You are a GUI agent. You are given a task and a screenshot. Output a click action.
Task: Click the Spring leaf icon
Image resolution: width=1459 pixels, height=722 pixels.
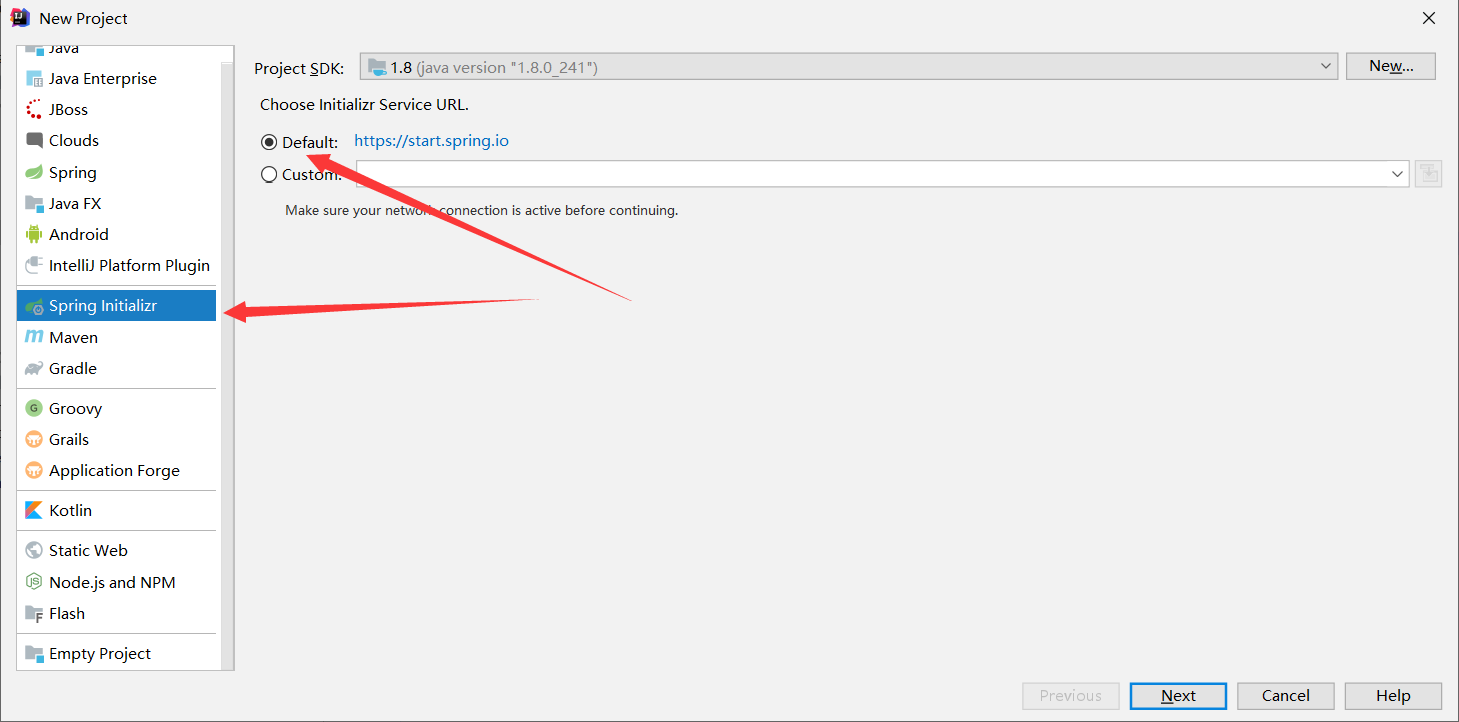point(34,172)
